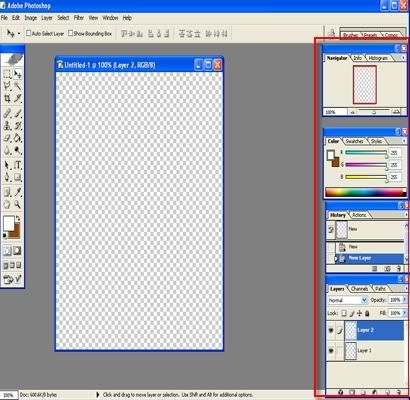Select the Lasso tool
Screen dimensions: 410x400
tap(7, 86)
